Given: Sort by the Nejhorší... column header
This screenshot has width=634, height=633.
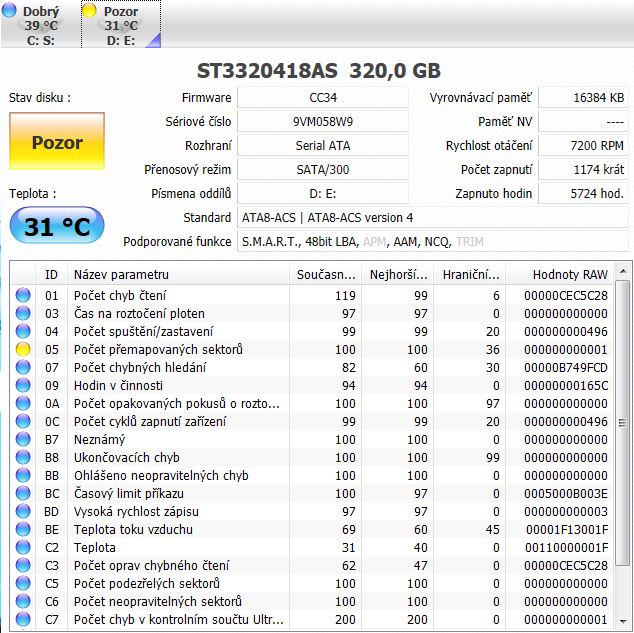Looking at the screenshot, I should [397, 274].
